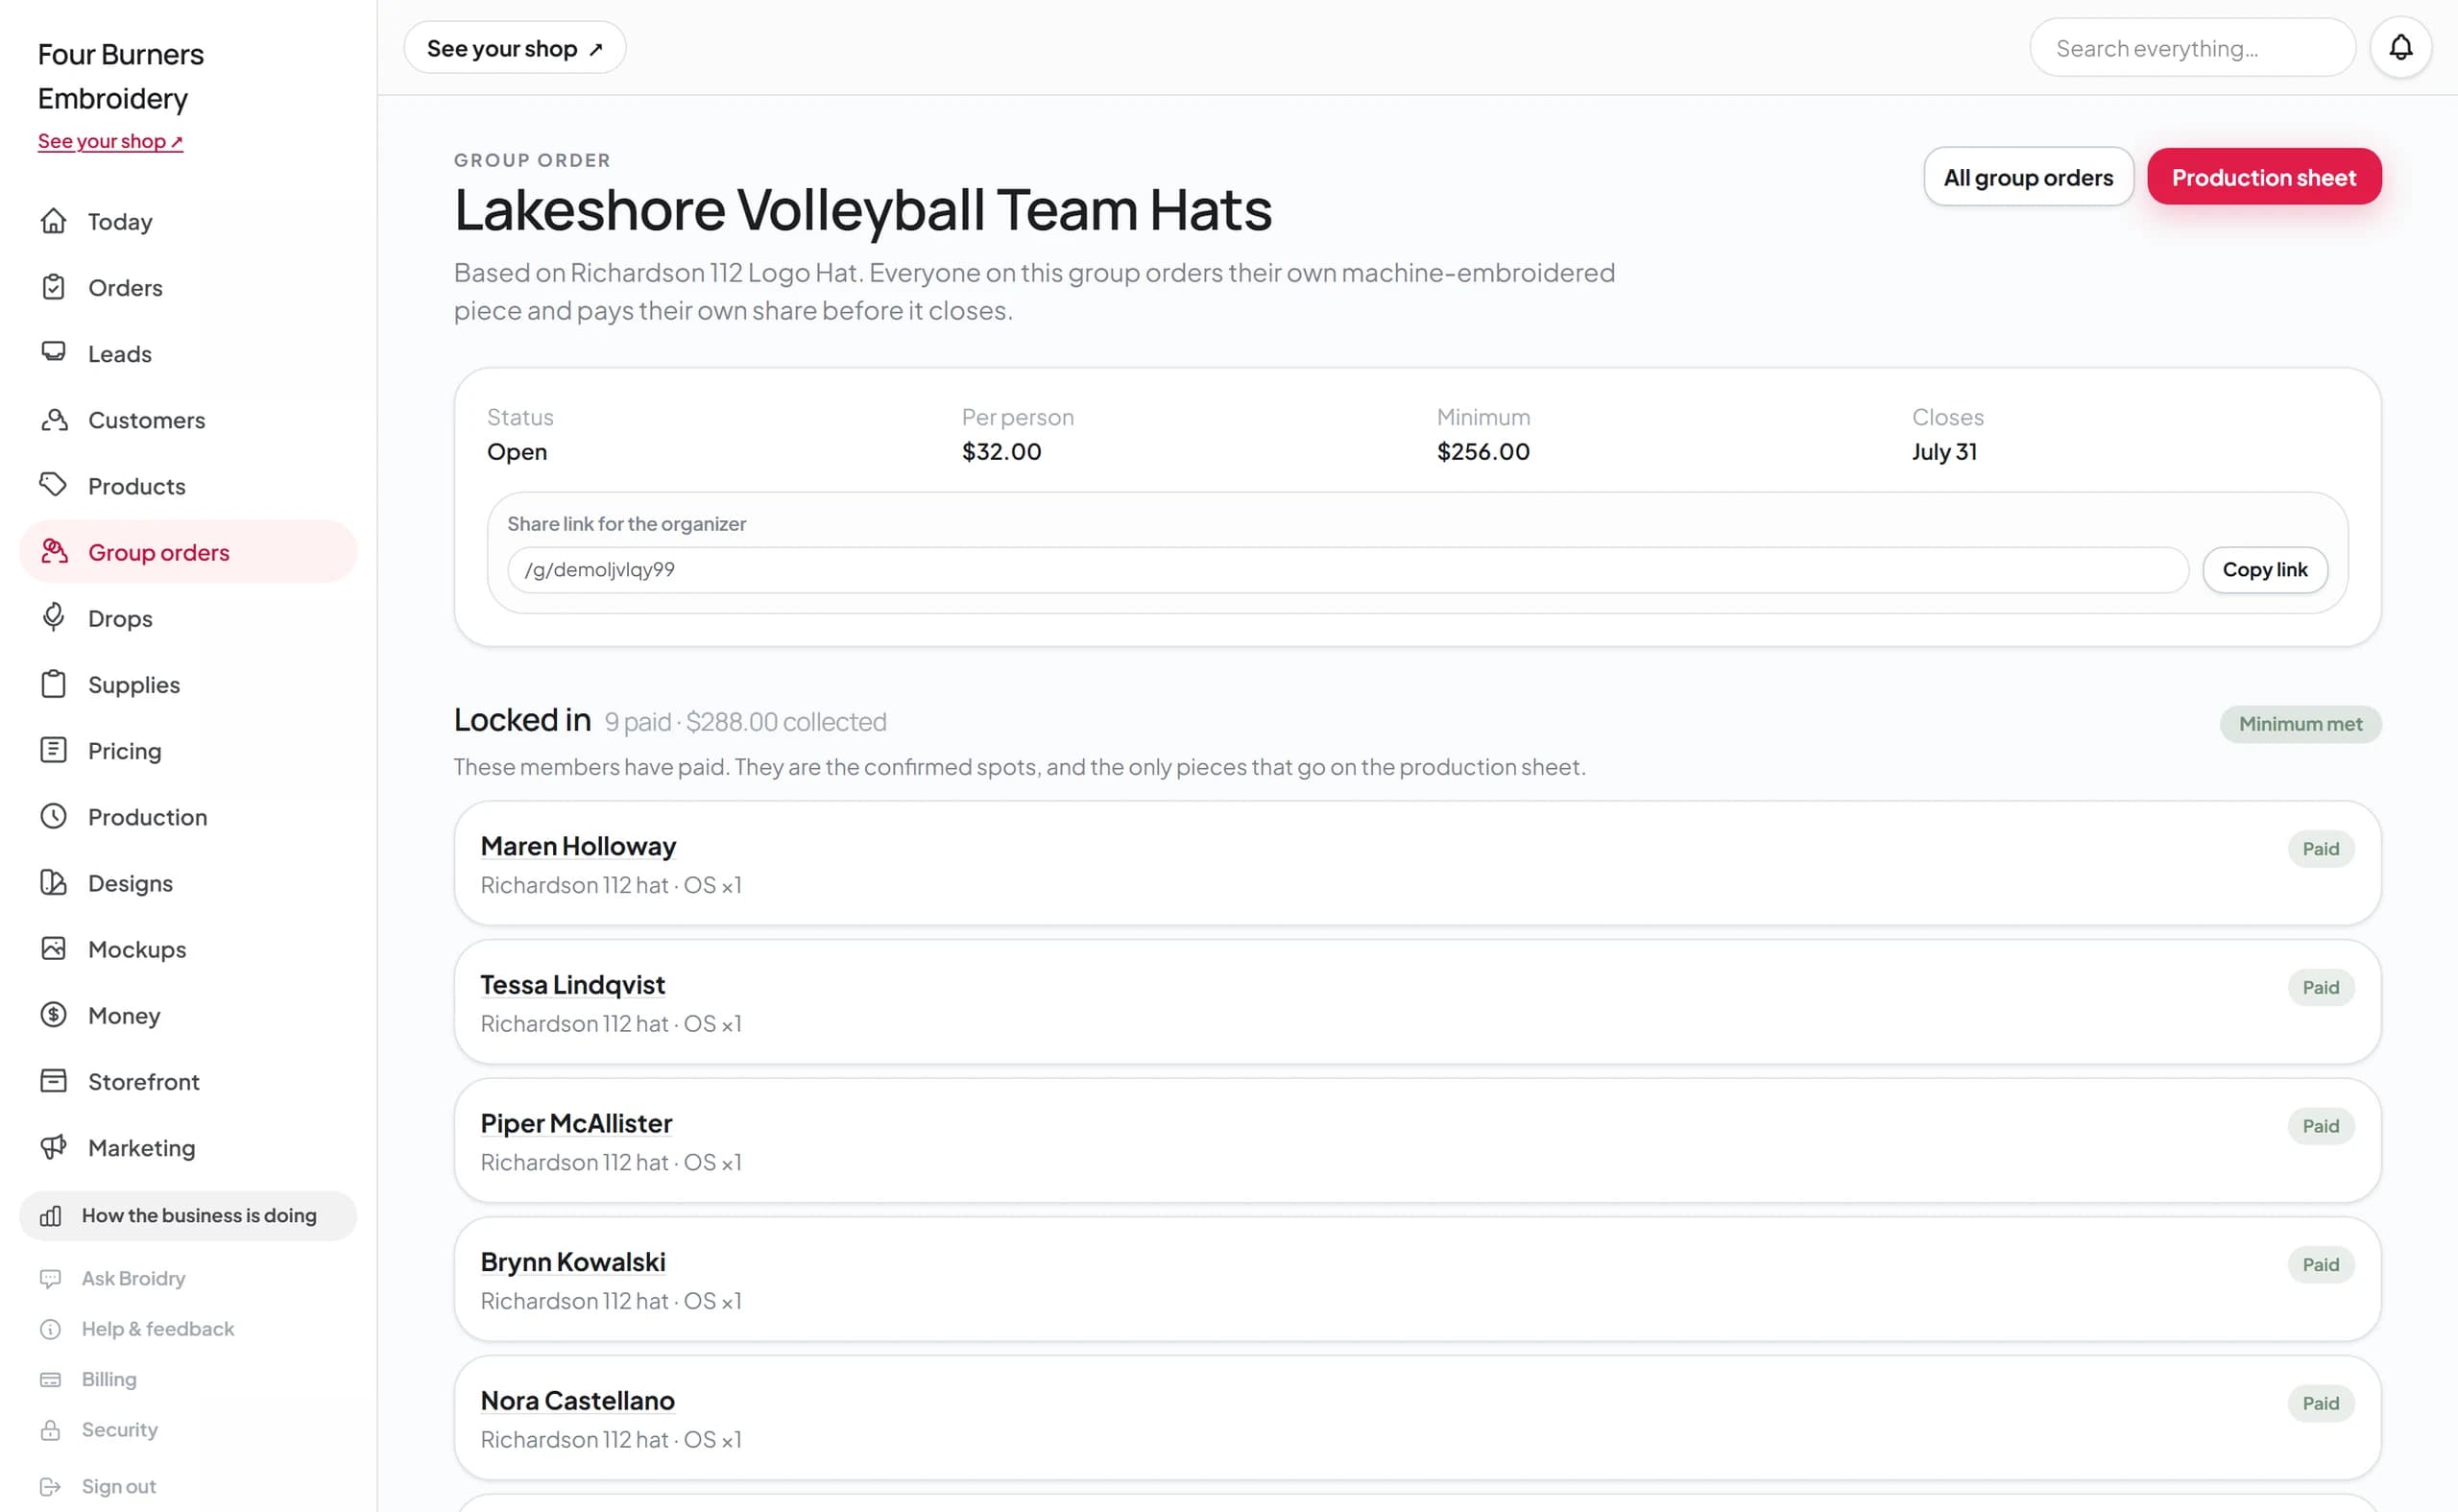Screen dimensions: 2458x1512
Task: Navigate to Customers
Action: click(x=188, y=419)
